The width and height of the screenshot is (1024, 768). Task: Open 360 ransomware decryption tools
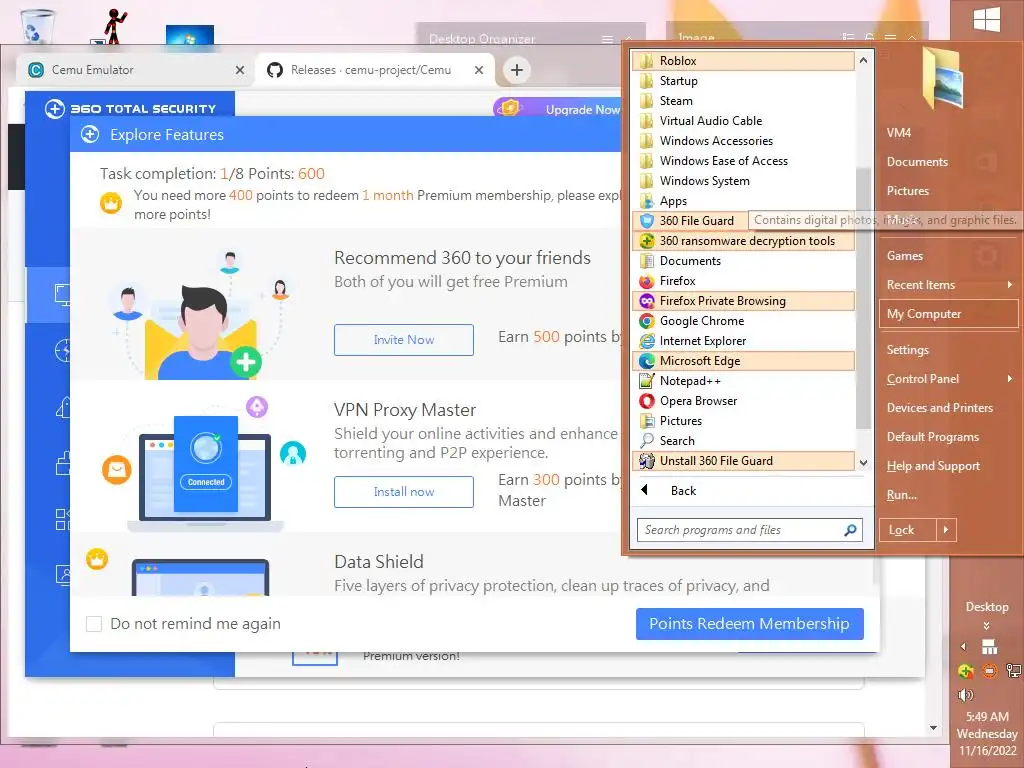click(743, 241)
